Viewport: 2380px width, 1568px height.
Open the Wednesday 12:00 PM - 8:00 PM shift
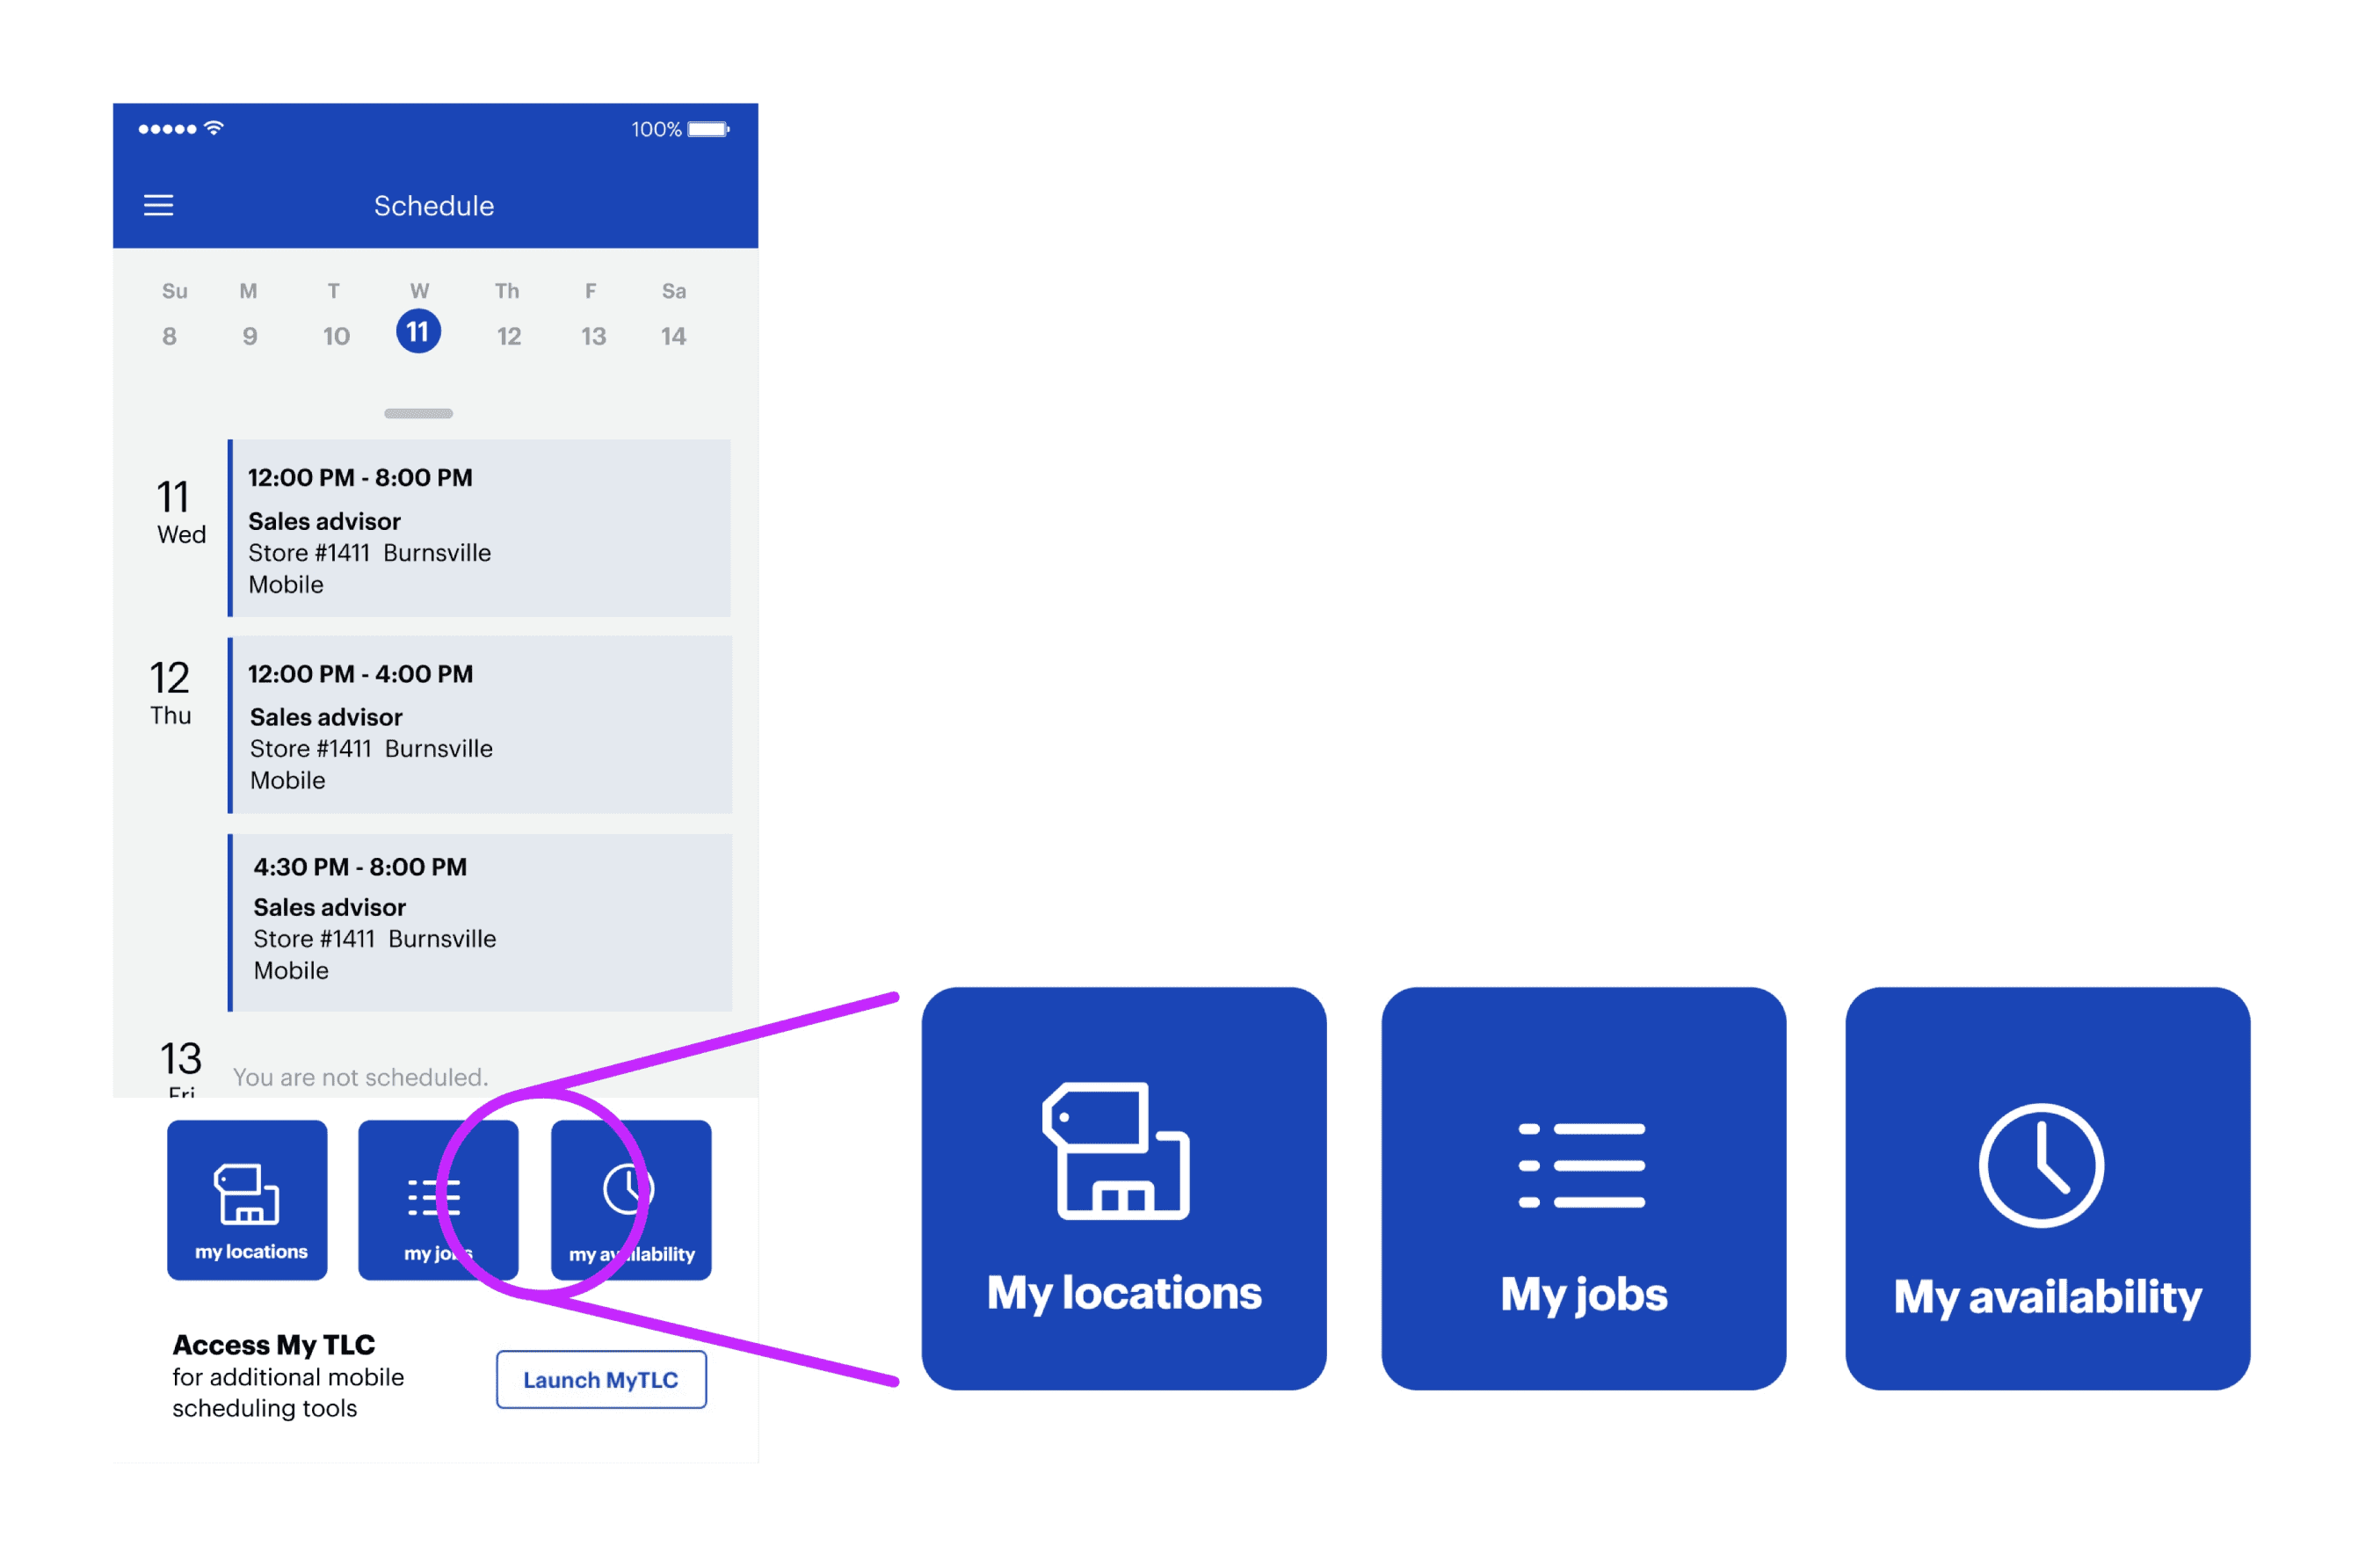coord(480,528)
